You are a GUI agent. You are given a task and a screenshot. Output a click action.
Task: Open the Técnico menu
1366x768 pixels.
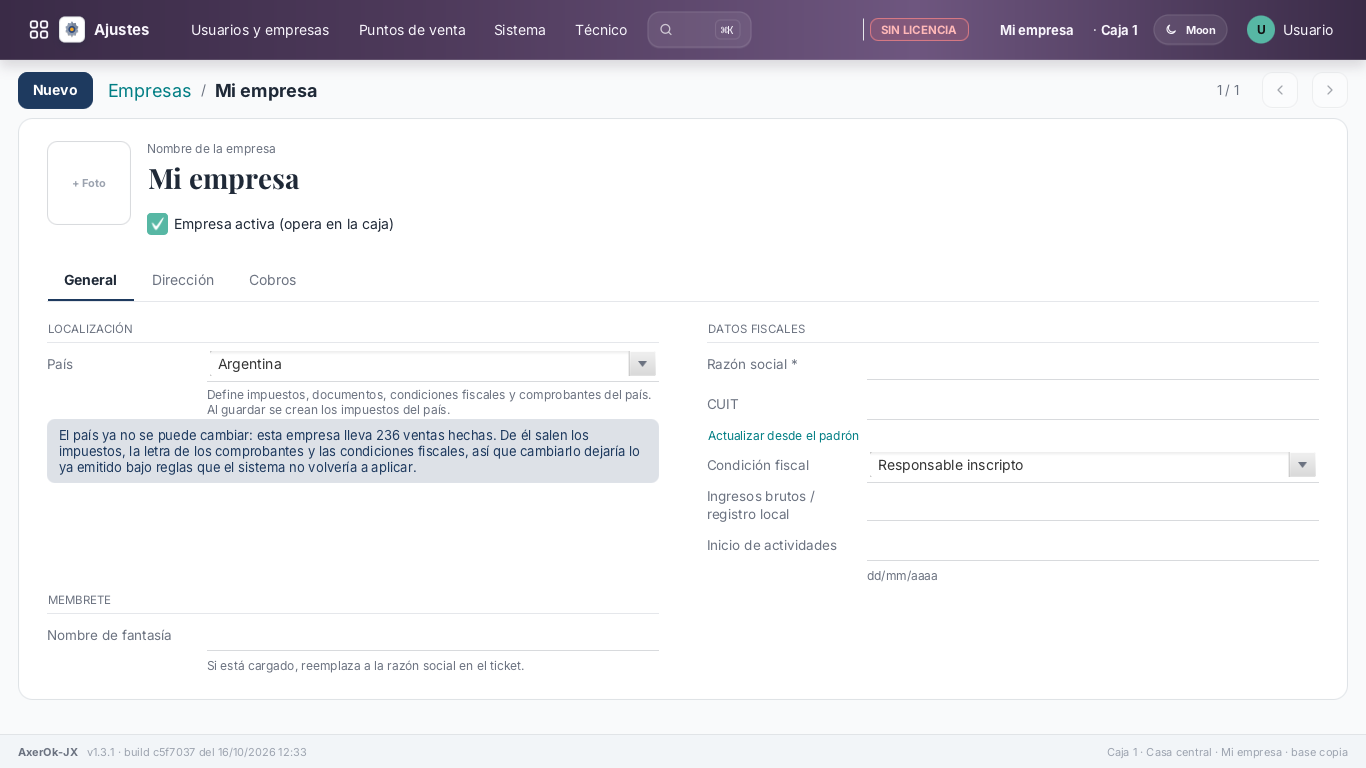click(601, 30)
